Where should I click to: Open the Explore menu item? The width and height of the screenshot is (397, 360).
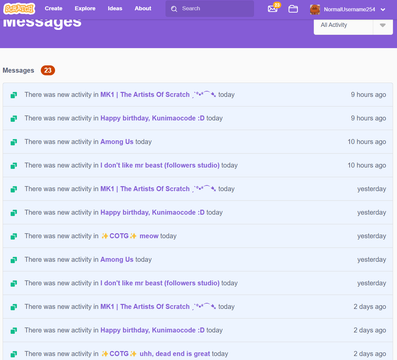[x=85, y=8]
